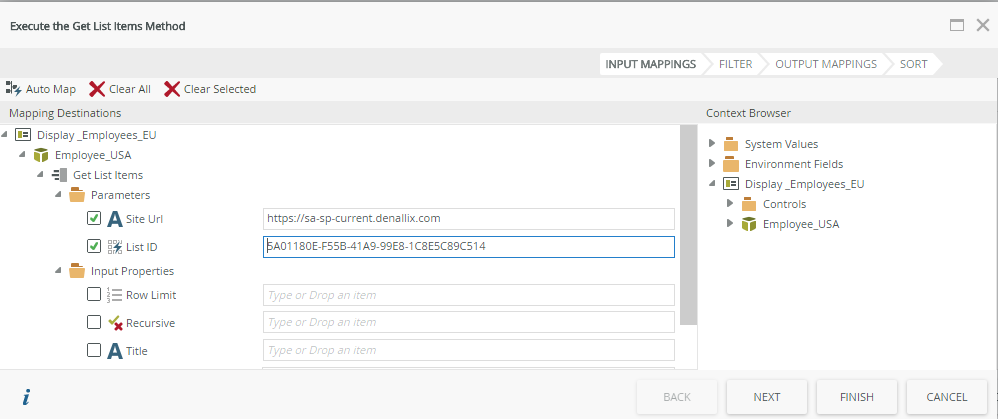Click the NEXT button
Viewport: 998px width, 419px height.
coord(767,397)
